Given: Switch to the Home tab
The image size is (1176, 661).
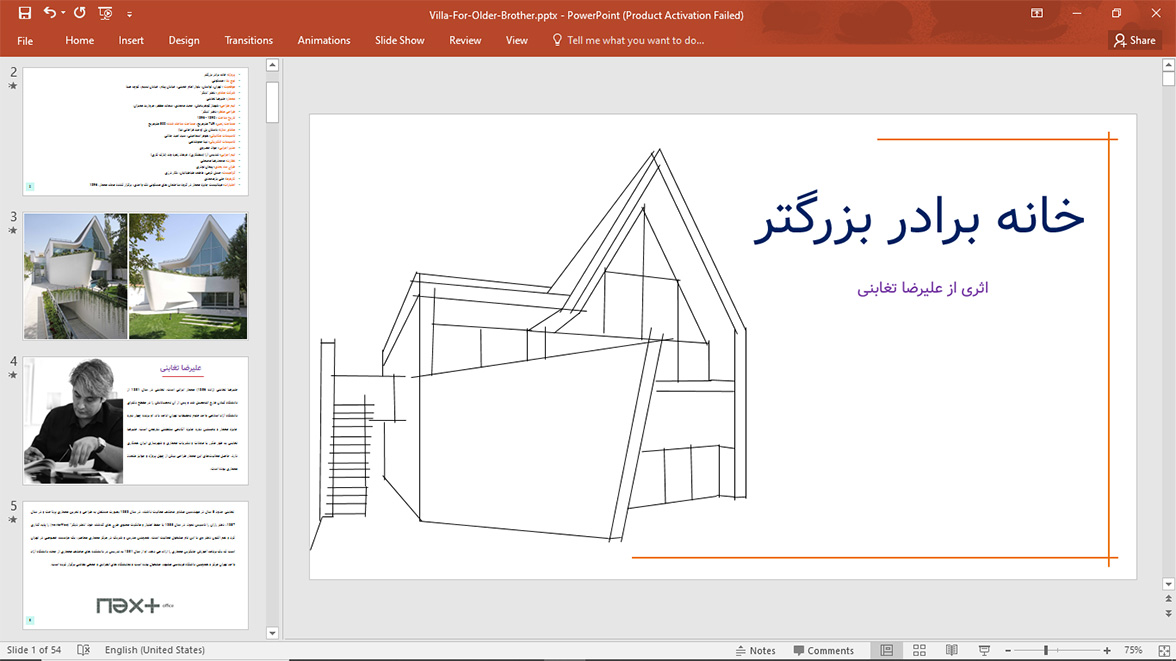Looking at the screenshot, I should pyautogui.click(x=80, y=41).
